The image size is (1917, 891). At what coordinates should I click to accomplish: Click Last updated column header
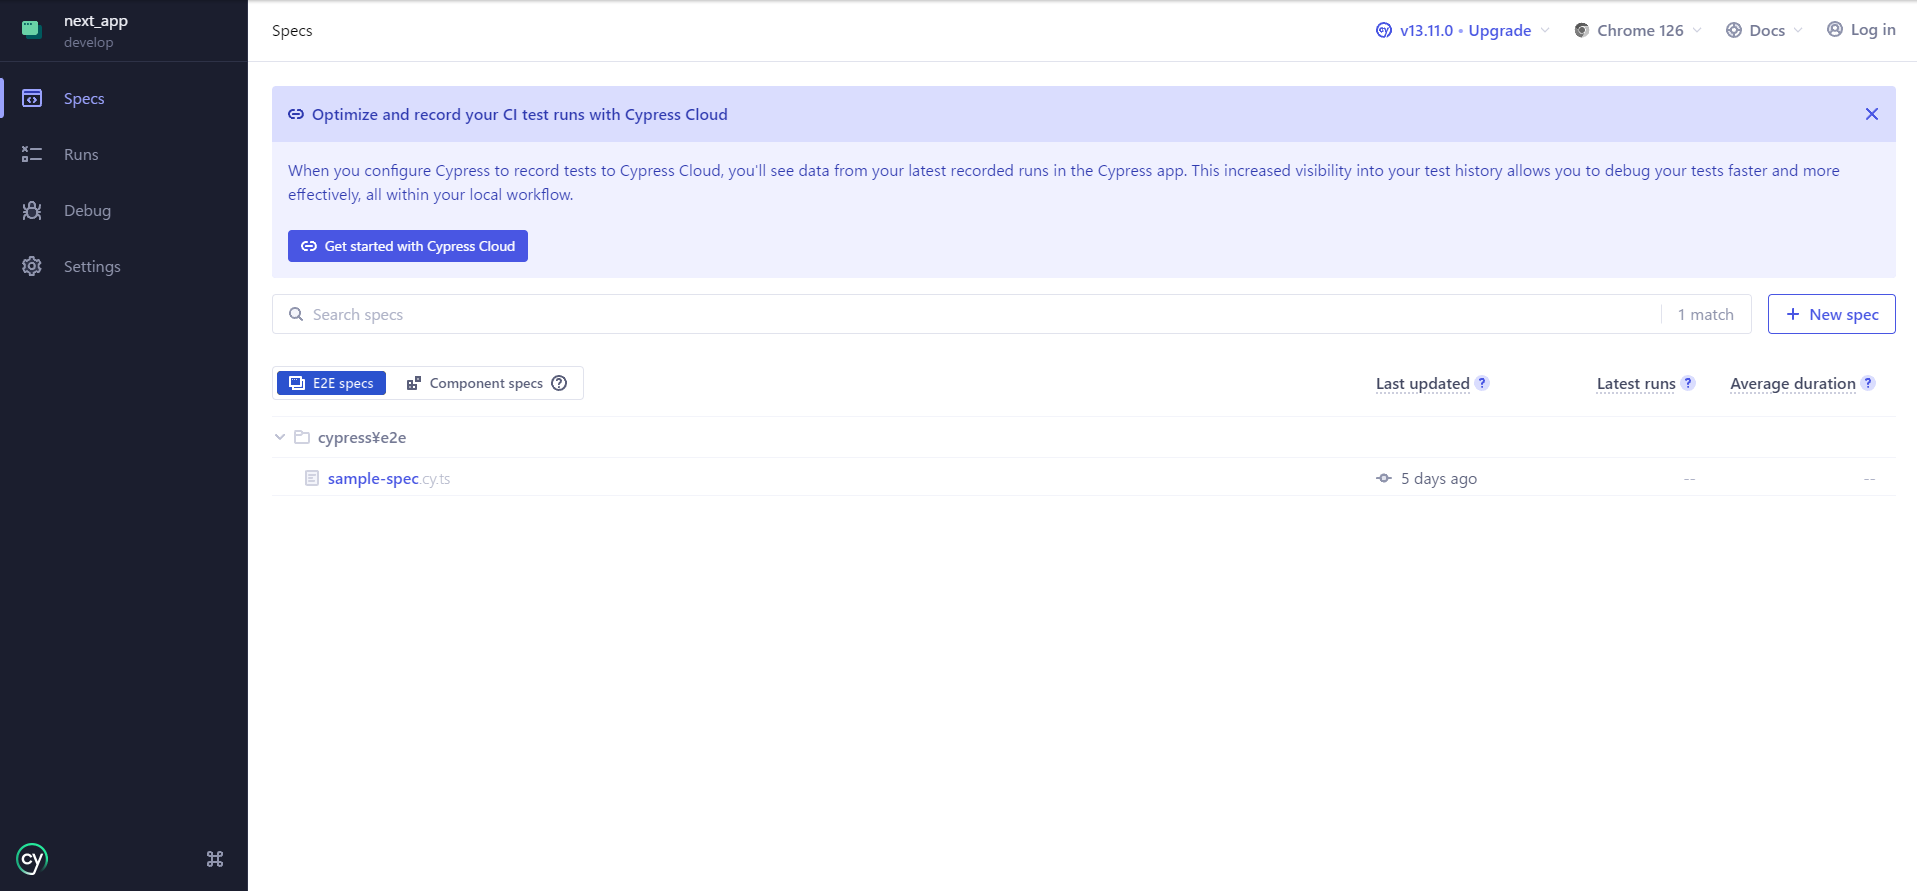click(1423, 383)
